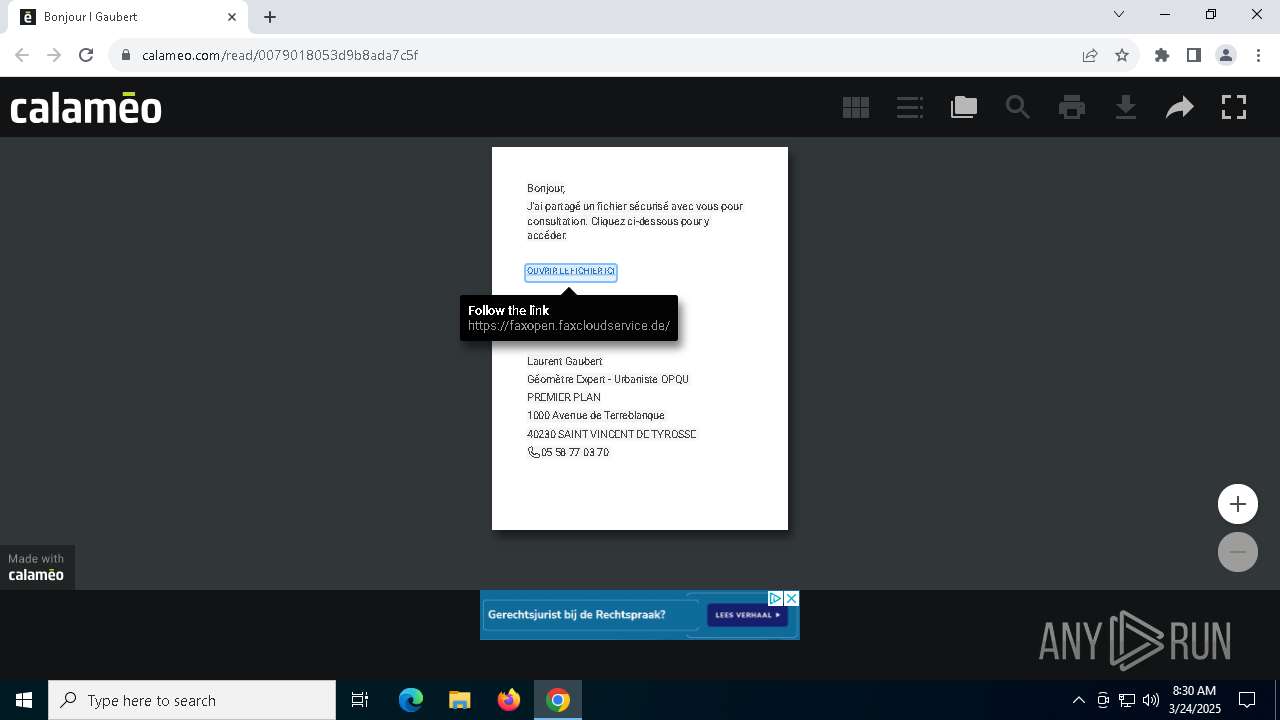Enter fullscreen viewing mode
1280x720 pixels.
point(1234,107)
